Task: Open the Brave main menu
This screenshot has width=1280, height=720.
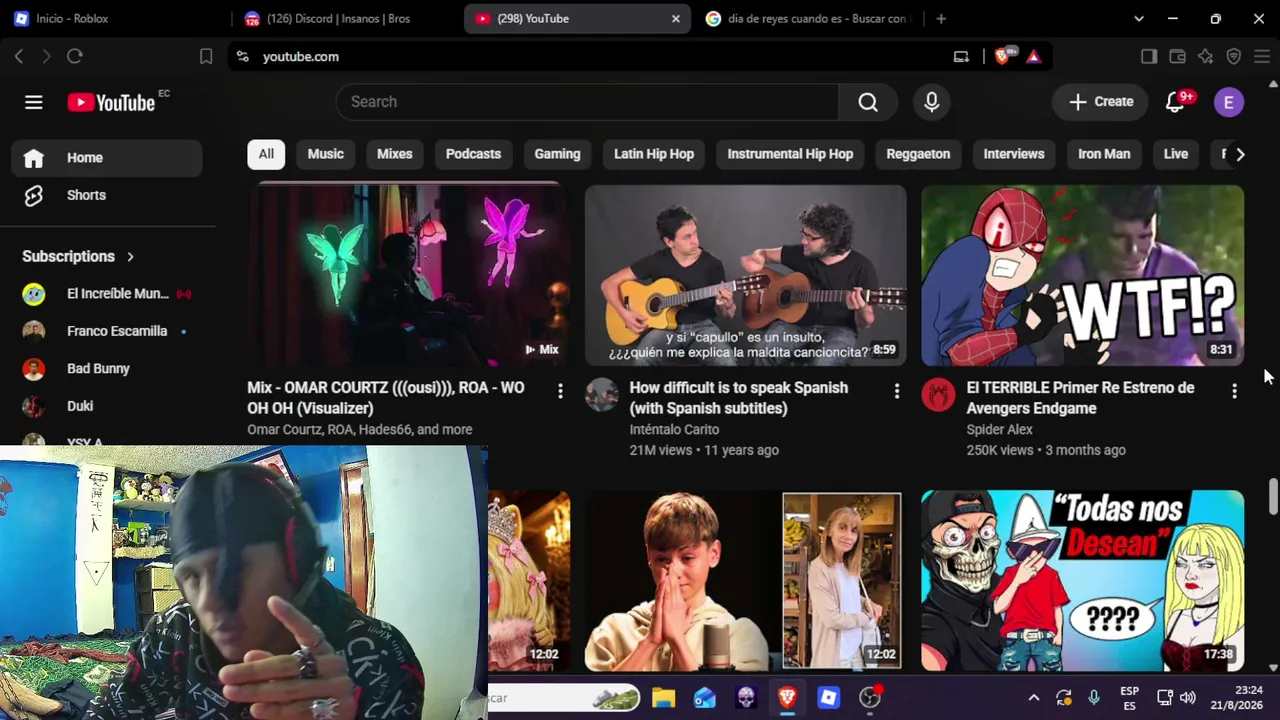Action: (1262, 57)
